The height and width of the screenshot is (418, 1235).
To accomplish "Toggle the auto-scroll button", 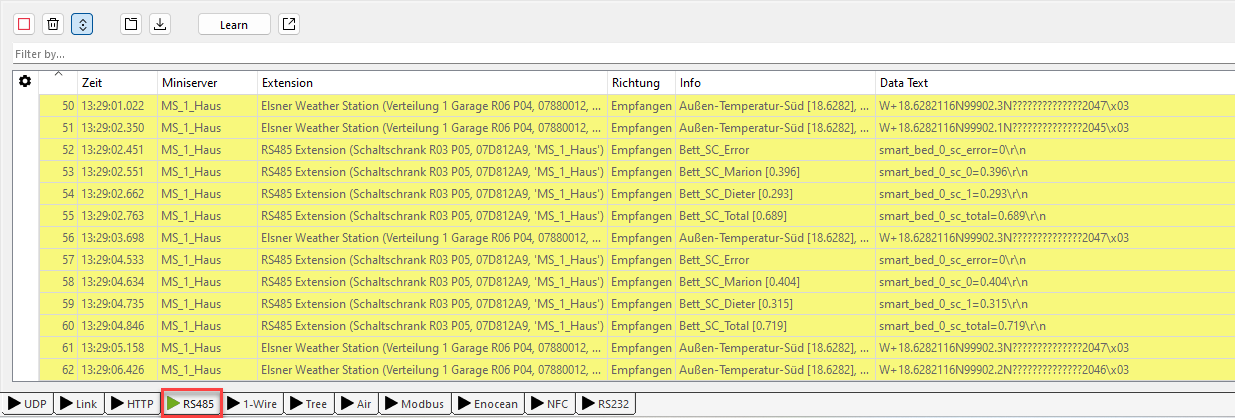I will point(82,24).
